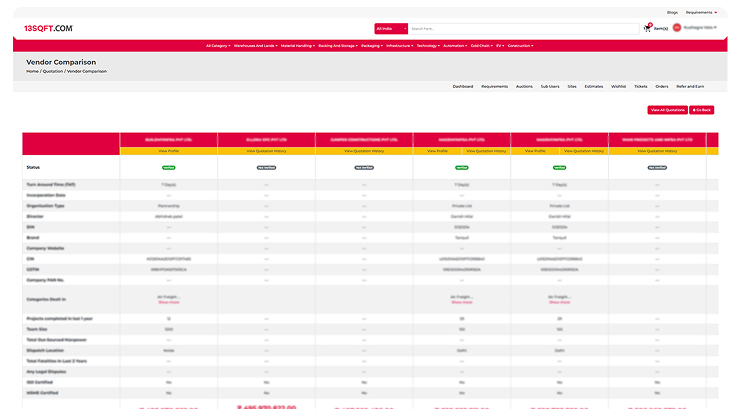Click the search here input field
The width and height of the screenshot is (740, 416).
click(523, 29)
